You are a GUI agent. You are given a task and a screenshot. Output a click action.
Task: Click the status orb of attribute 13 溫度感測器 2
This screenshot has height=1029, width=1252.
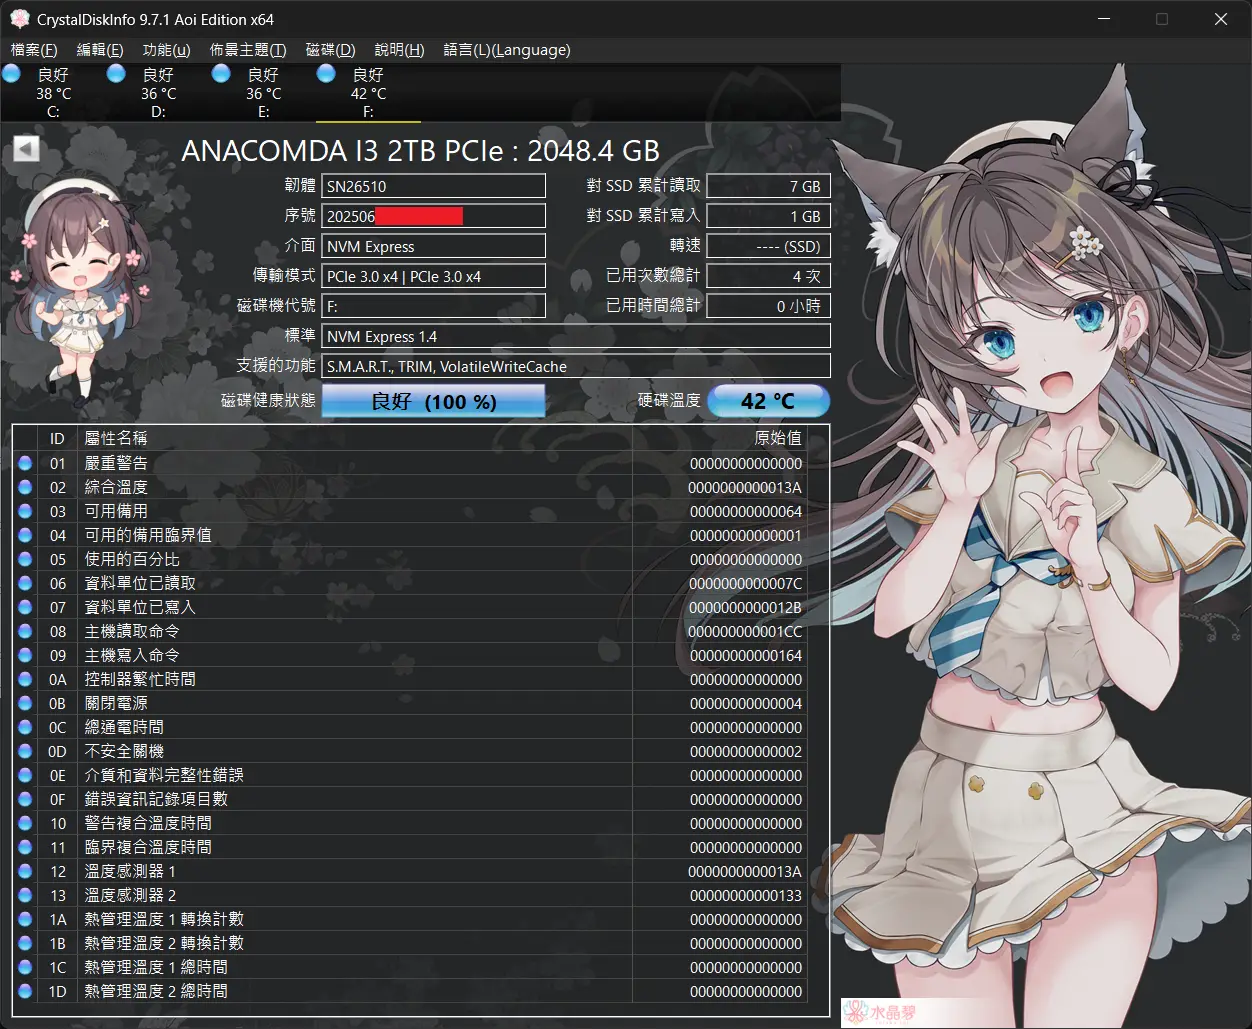pyautogui.click(x=25, y=895)
